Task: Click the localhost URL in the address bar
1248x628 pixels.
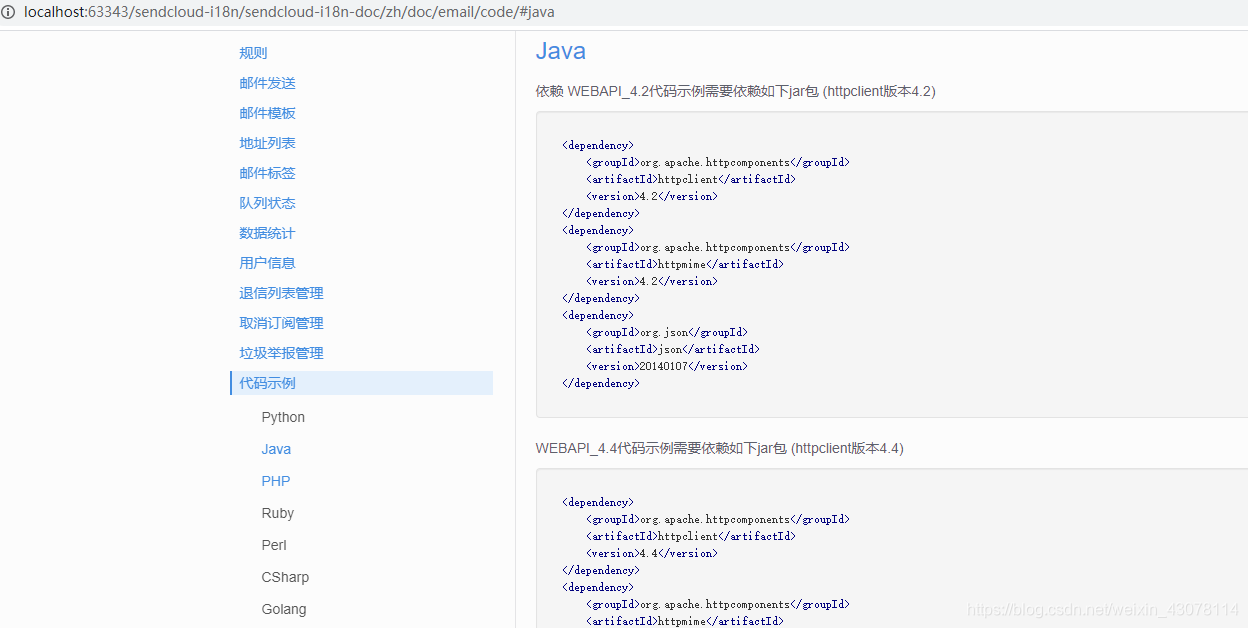Action: [x=289, y=13]
